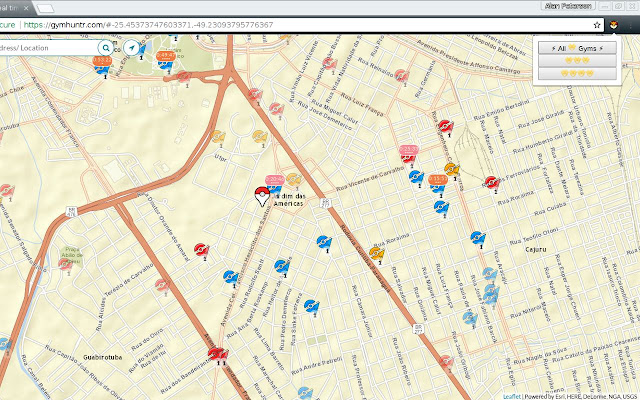Open the raid gym with timer 0:53:22
Image resolution: width=640 pixels, height=400 pixels.
(x=102, y=66)
